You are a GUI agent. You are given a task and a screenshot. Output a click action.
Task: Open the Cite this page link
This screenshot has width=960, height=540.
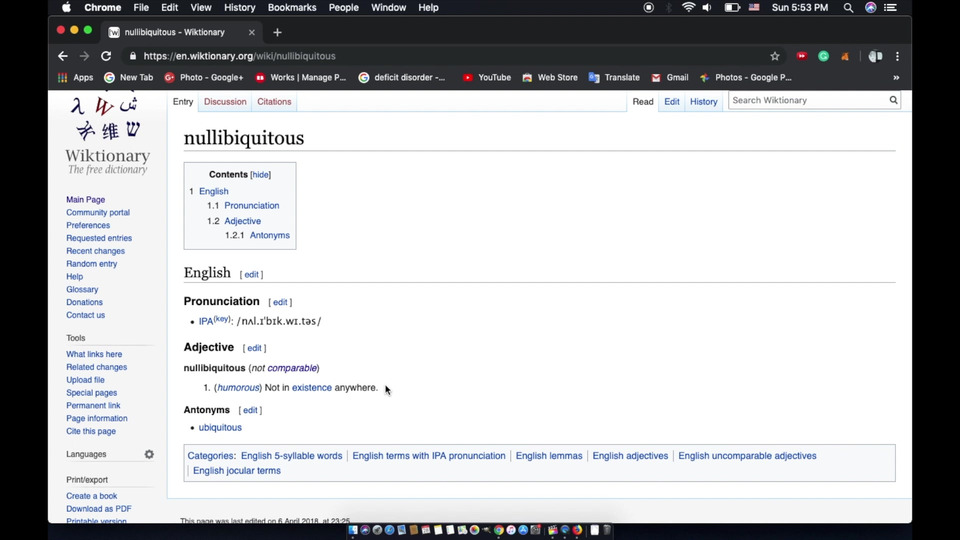coord(91,431)
